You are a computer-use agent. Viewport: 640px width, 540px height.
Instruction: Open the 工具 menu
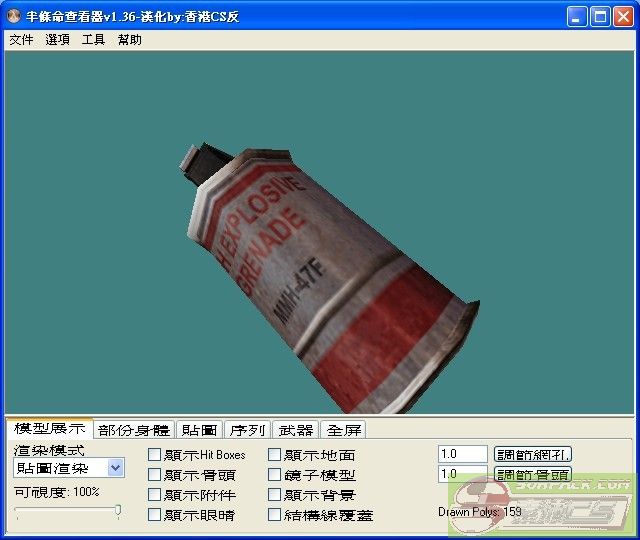point(93,40)
